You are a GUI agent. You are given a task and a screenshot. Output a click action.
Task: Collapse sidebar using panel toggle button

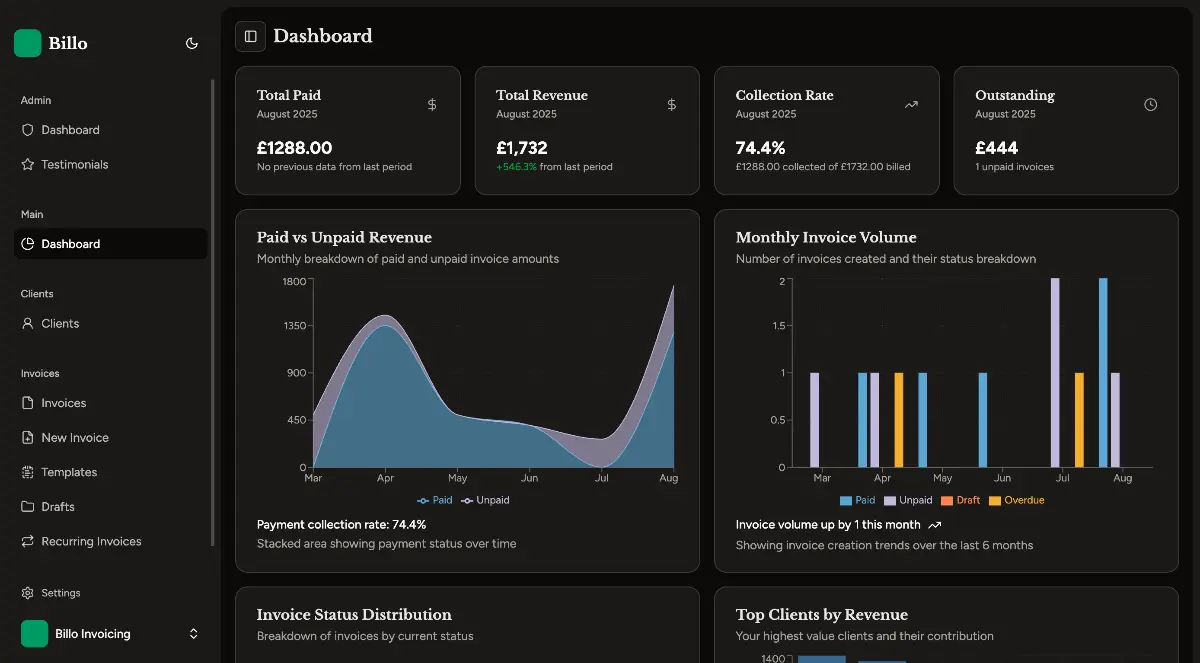pos(250,36)
